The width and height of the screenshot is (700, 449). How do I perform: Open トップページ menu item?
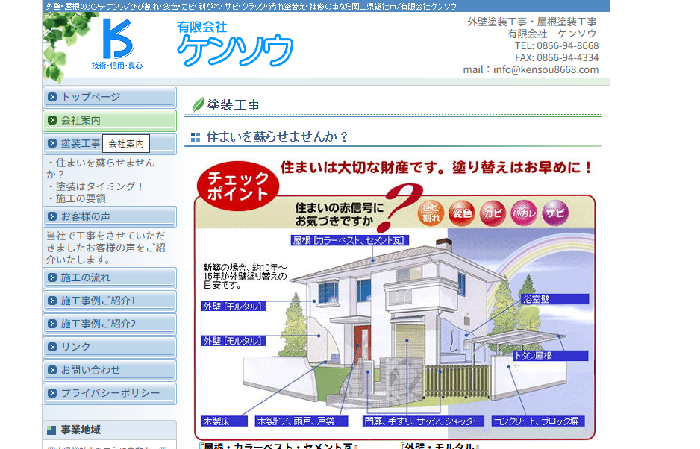[x=110, y=97]
